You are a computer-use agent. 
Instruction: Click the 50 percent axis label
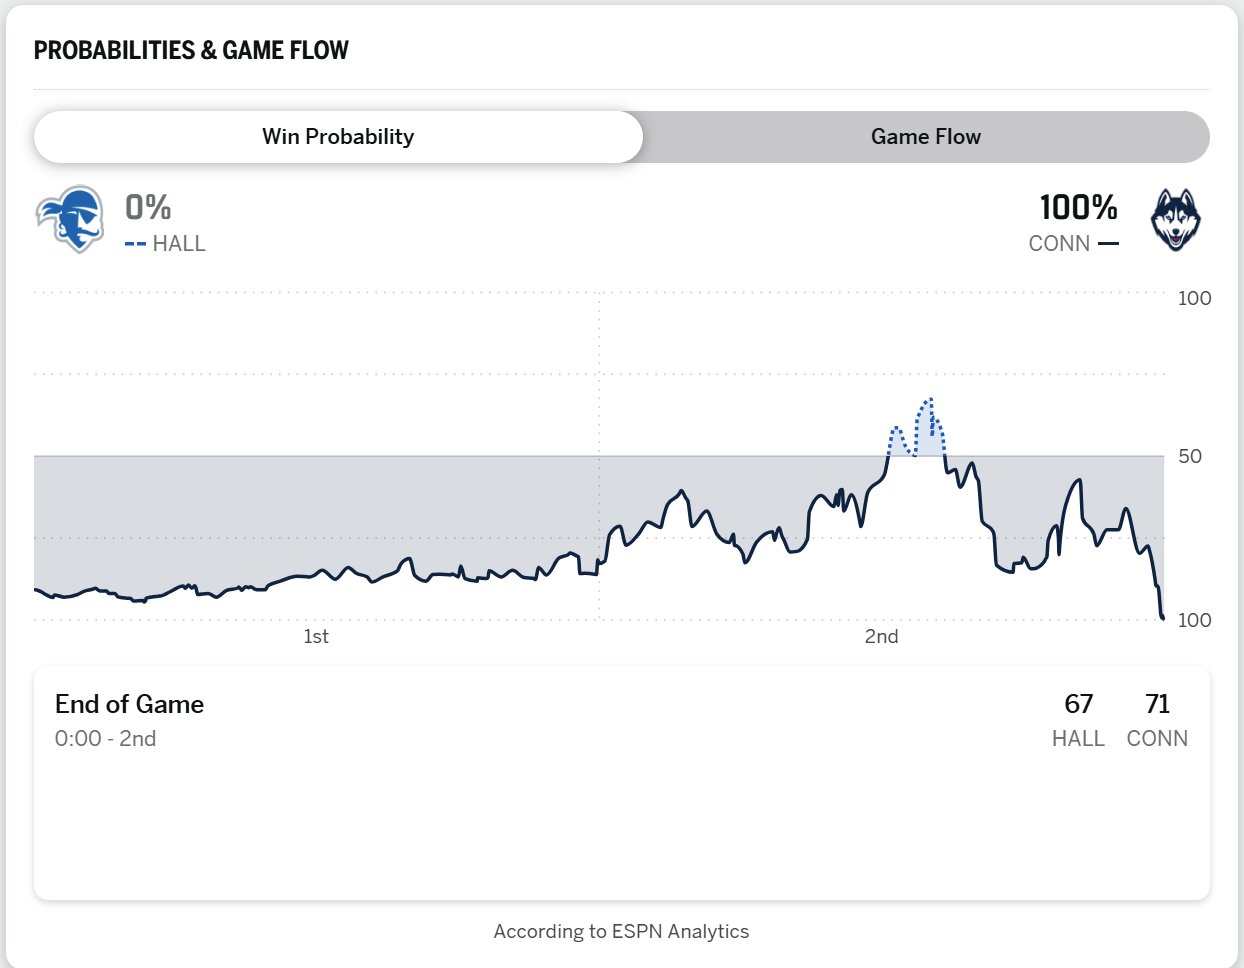click(x=1189, y=456)
